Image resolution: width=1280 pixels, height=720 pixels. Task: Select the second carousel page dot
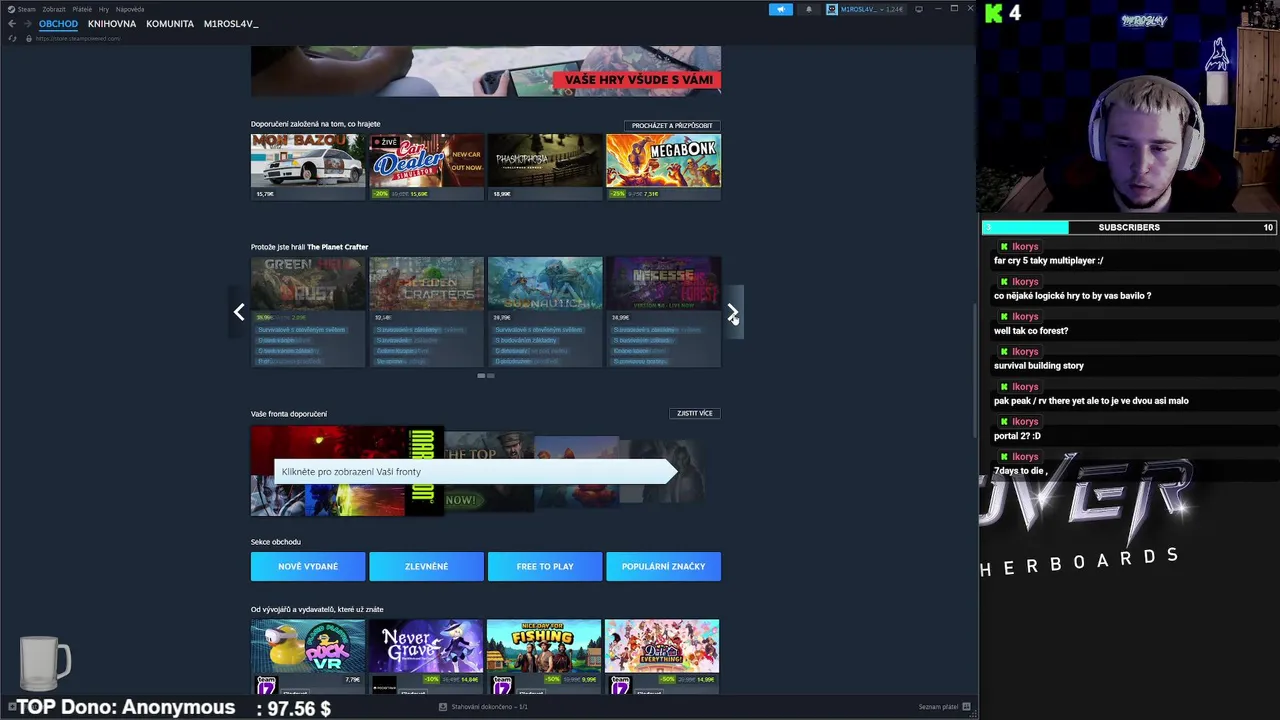click(491, 376)
